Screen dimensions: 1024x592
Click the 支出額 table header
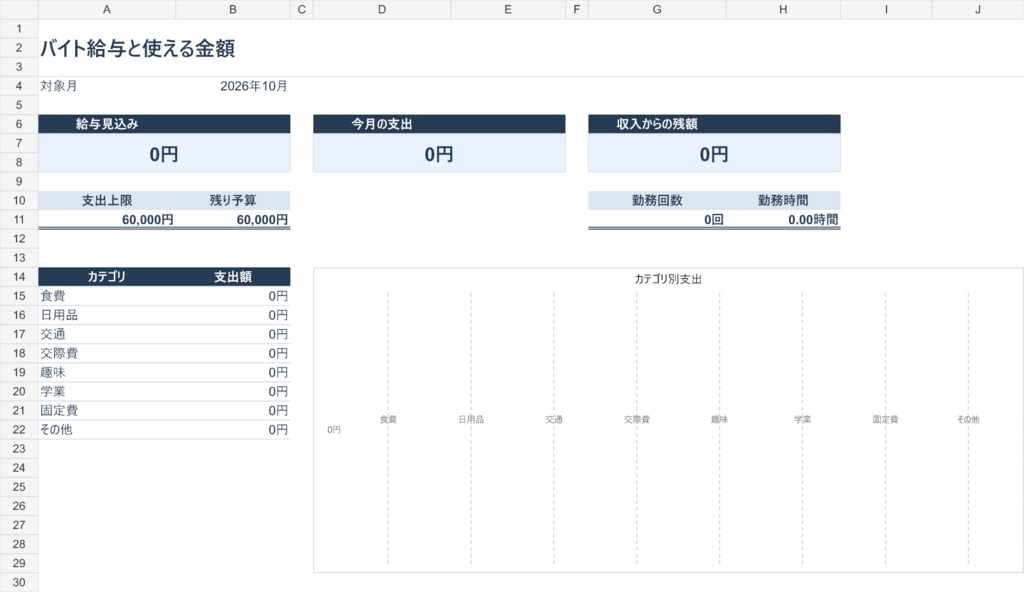pyautogui.click(x=233, y=276)
